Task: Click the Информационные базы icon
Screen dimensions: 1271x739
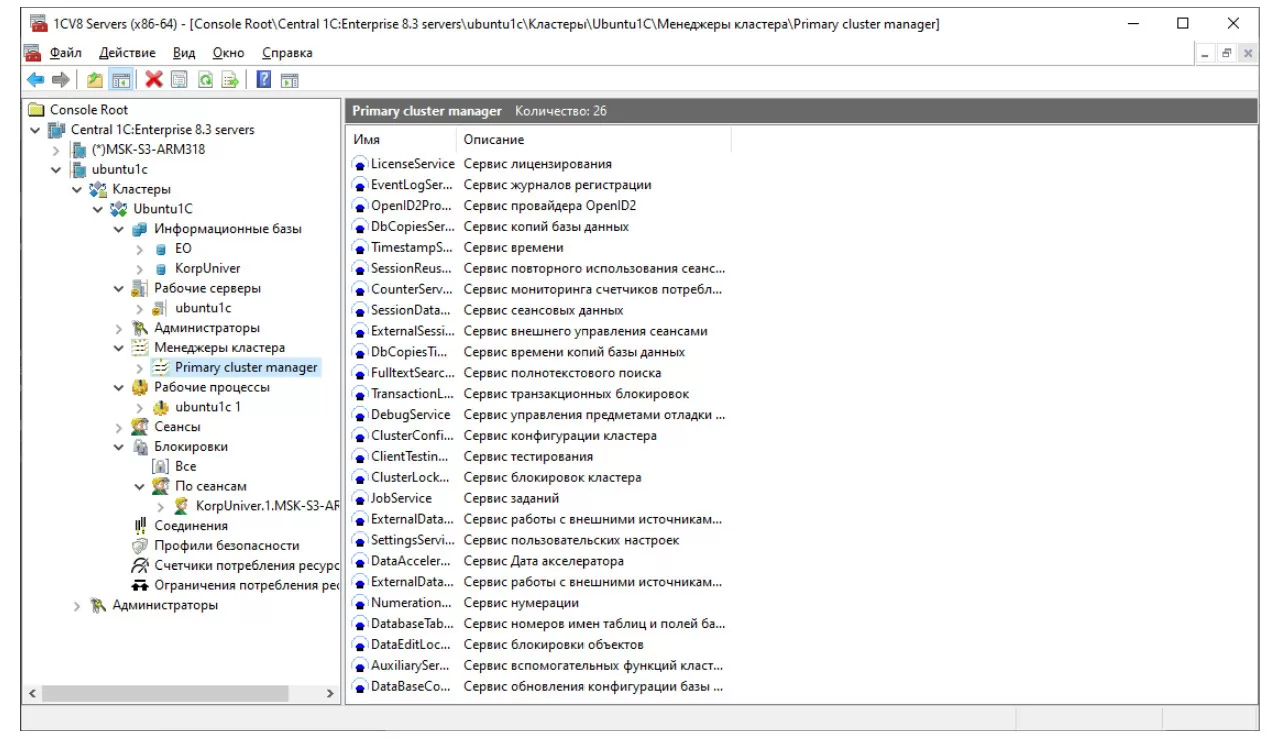Action: click(140, 229)
